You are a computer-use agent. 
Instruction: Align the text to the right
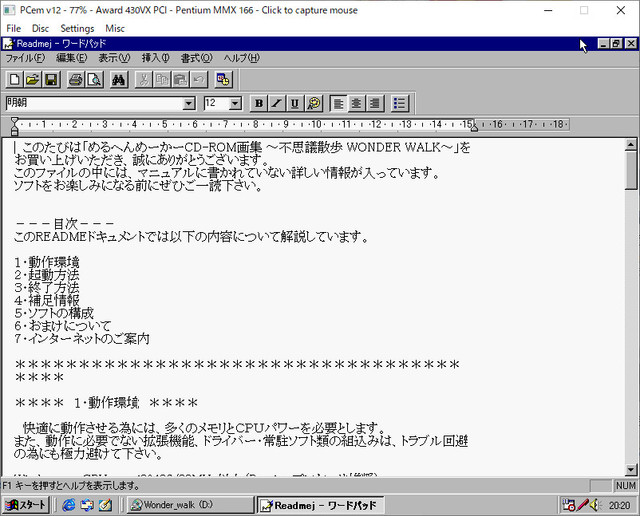(x=375, y=103)
